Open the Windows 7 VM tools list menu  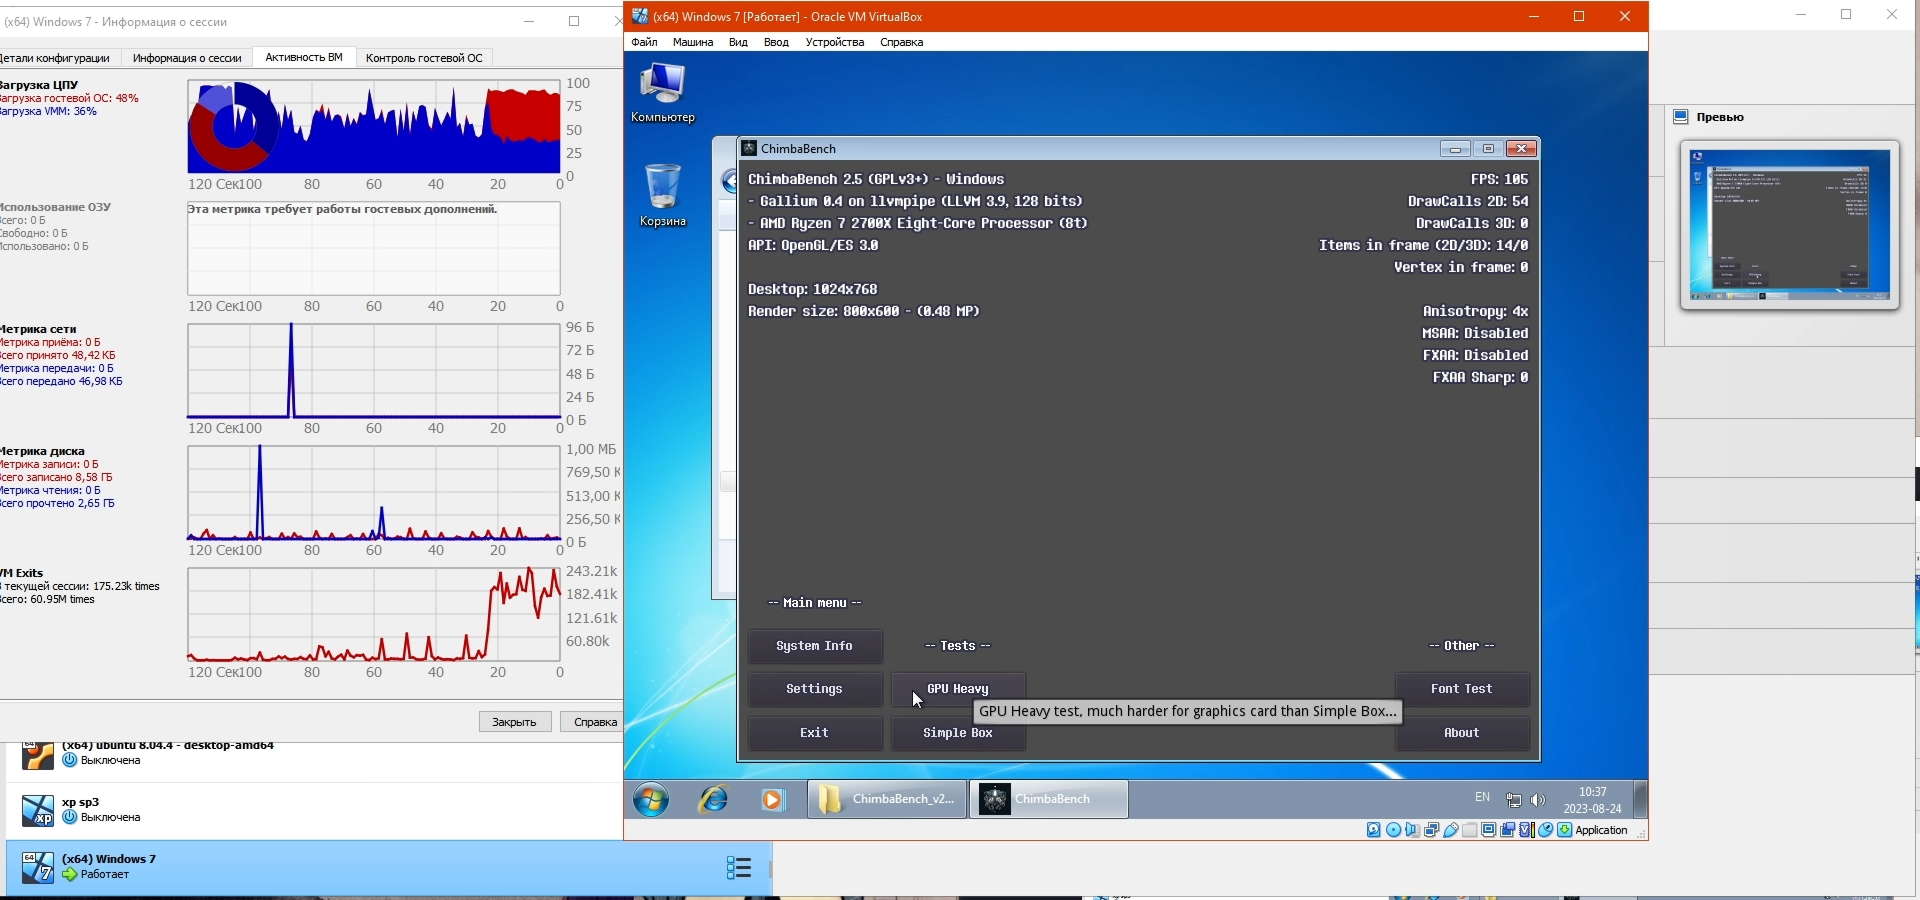point(739,867)
